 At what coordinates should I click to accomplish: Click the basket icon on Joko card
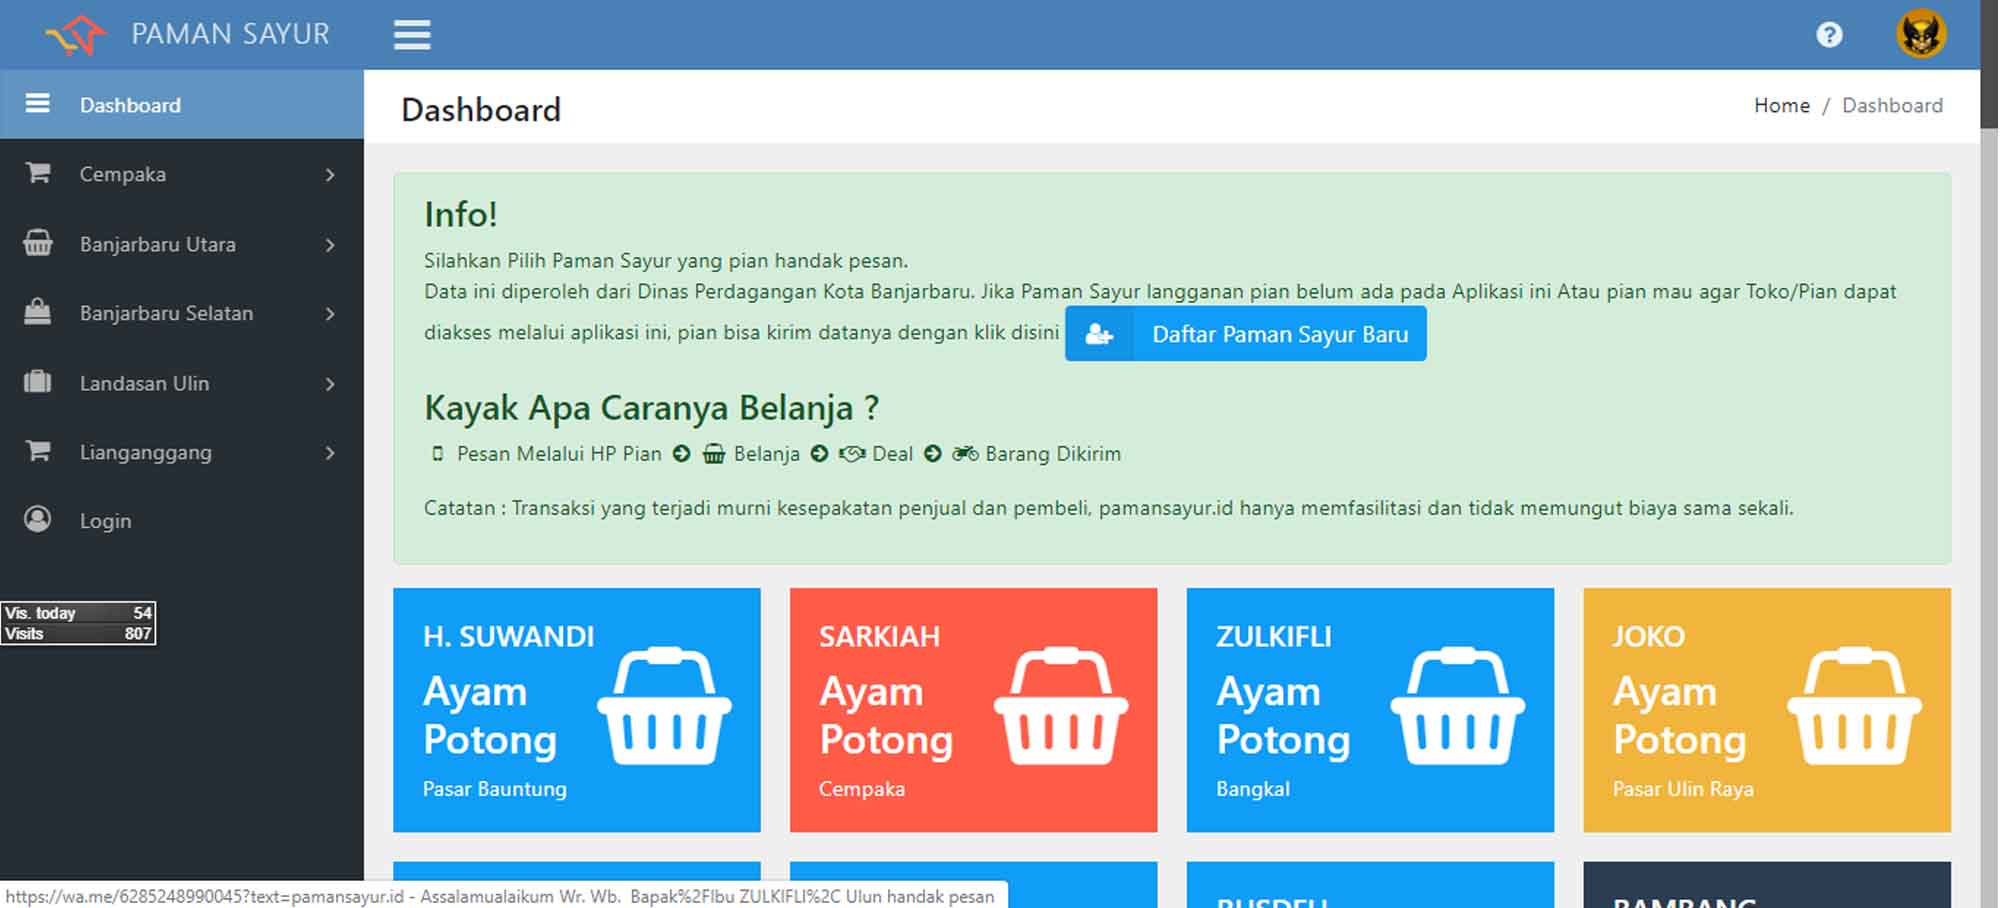[x=1854, y=706]
